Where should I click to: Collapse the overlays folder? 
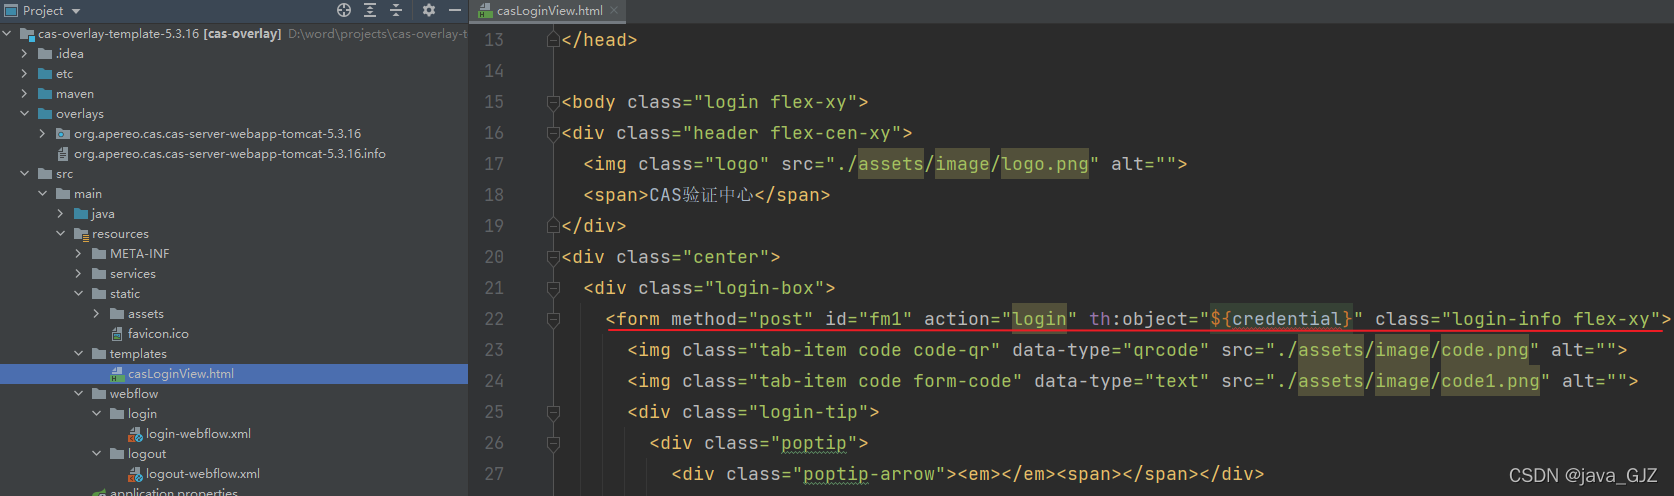(x=25, y=114)
